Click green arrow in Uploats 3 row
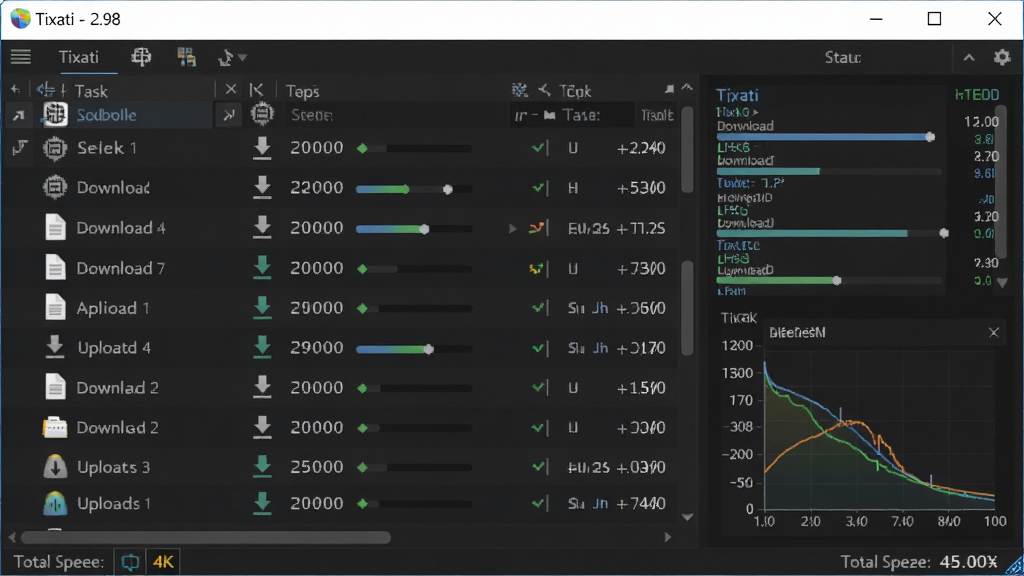Image resolution: width=1024 pixels, height=576 pixels. (262, 467)
